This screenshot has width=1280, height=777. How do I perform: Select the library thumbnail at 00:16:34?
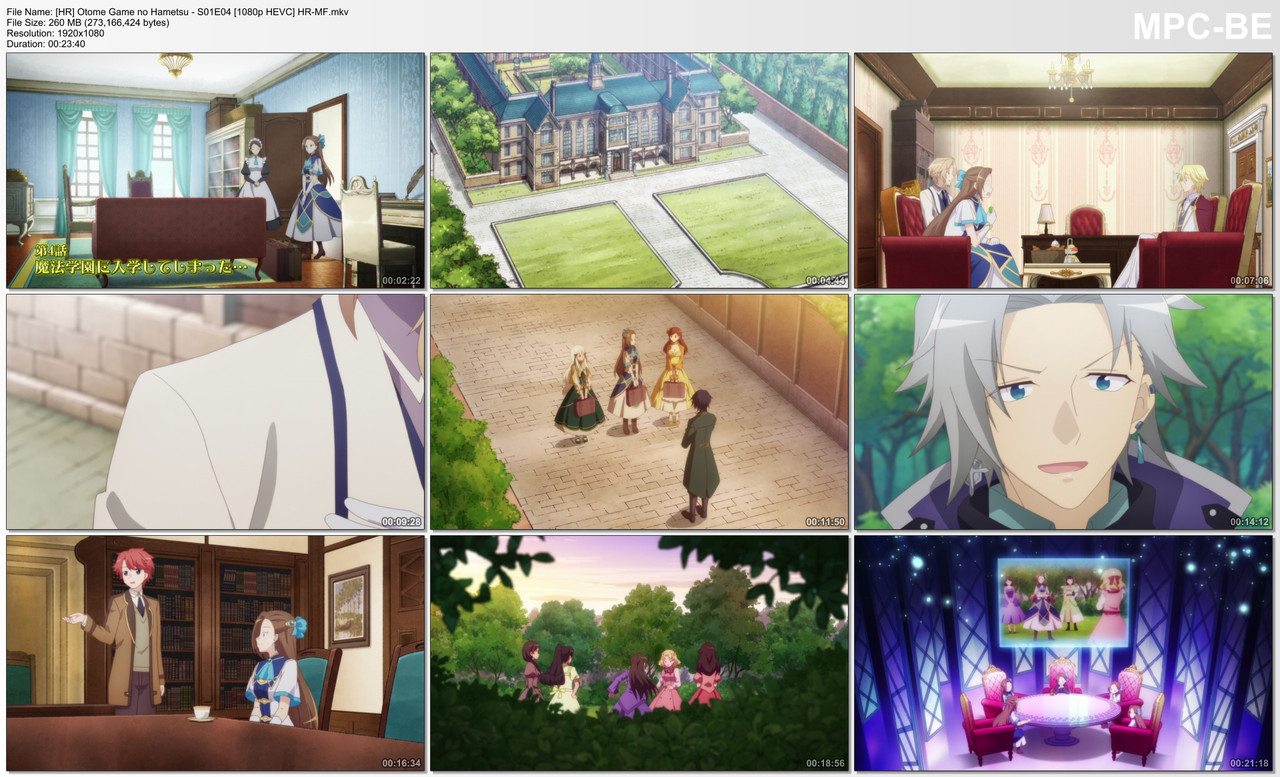[x=216, y=653]
